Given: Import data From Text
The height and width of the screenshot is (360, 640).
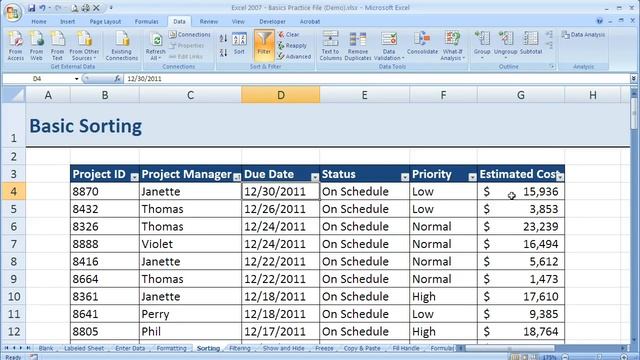Looking at the screenshot, I should click(x=57, y=46).
